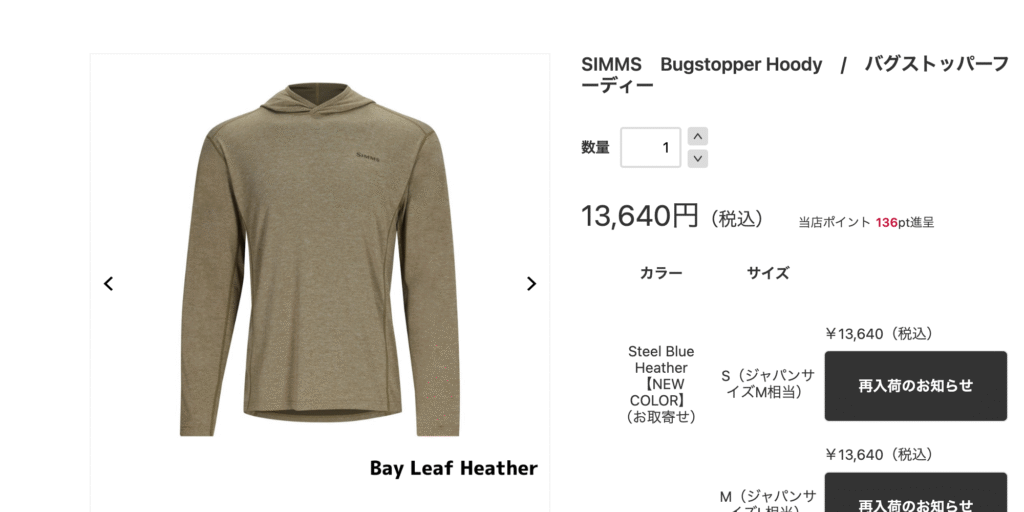Advance to next product image with right arrow

coord(532,283)
